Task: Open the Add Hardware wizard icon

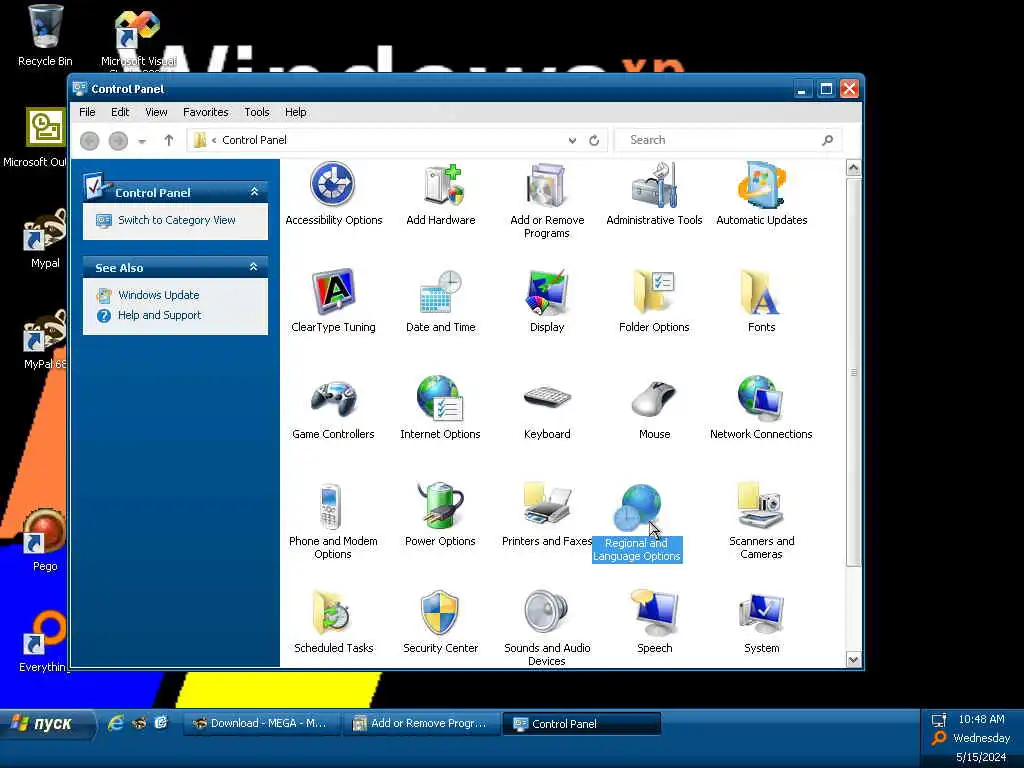Action: click(441, 194)
